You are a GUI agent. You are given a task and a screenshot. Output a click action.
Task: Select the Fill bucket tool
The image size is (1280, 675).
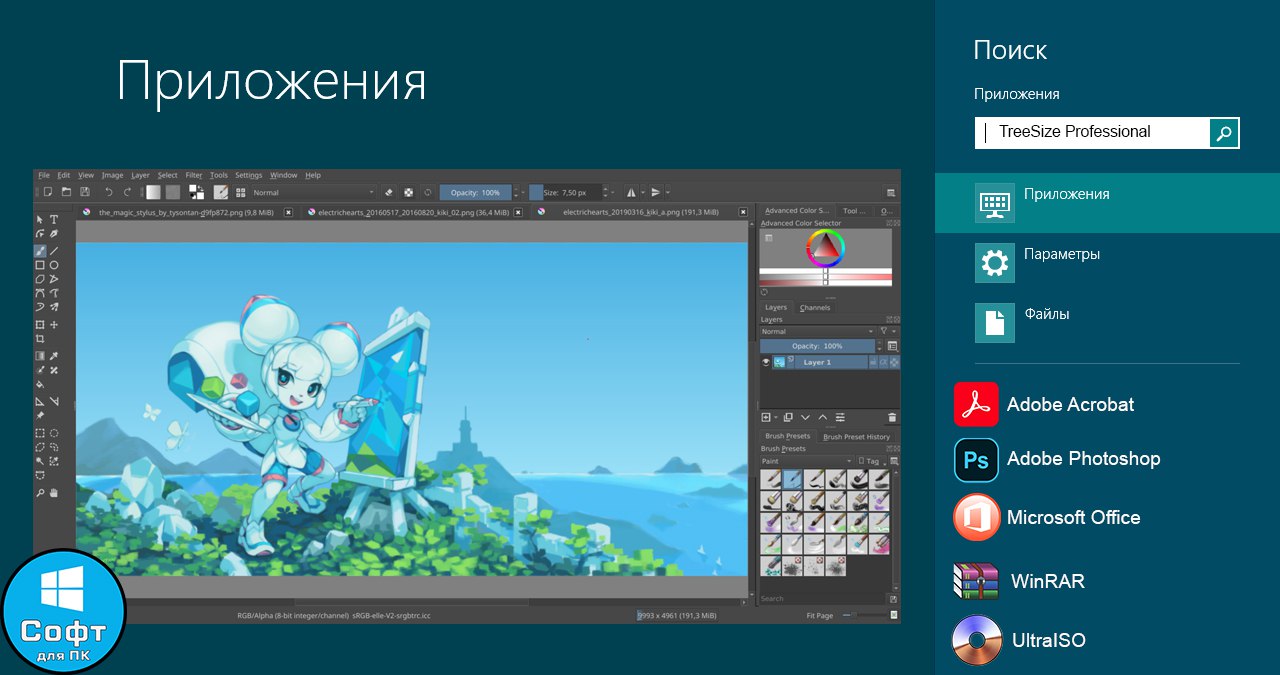(x=40, y=384)
